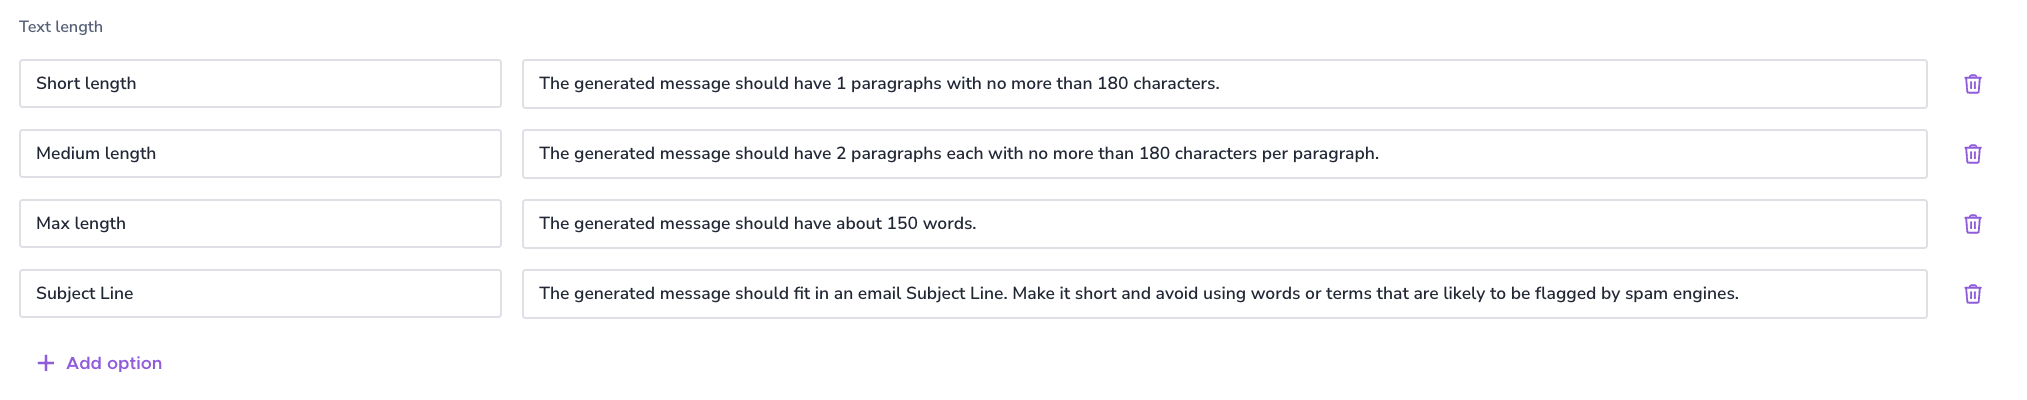This screenshot has height=400, width=2027.
Task: Focus the Short length name field
Action: (260, 83)
